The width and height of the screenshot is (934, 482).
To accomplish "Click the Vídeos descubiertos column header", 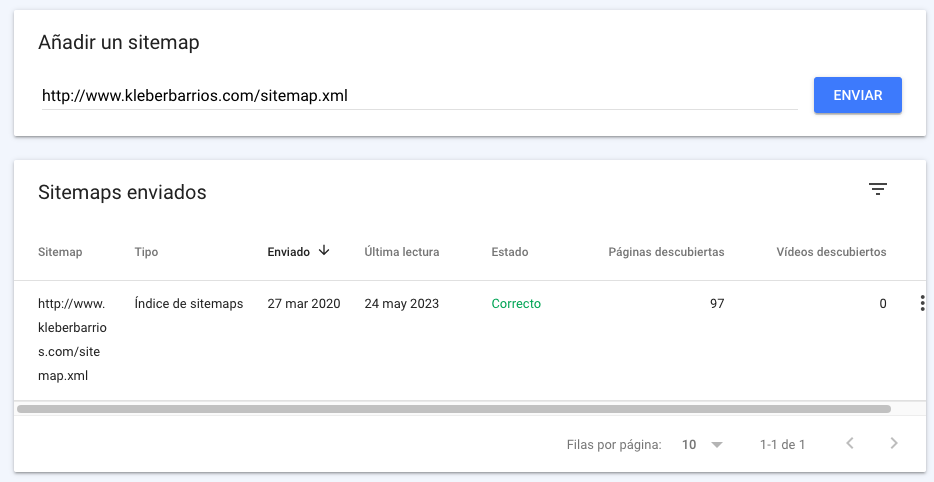I will [831, 252].
